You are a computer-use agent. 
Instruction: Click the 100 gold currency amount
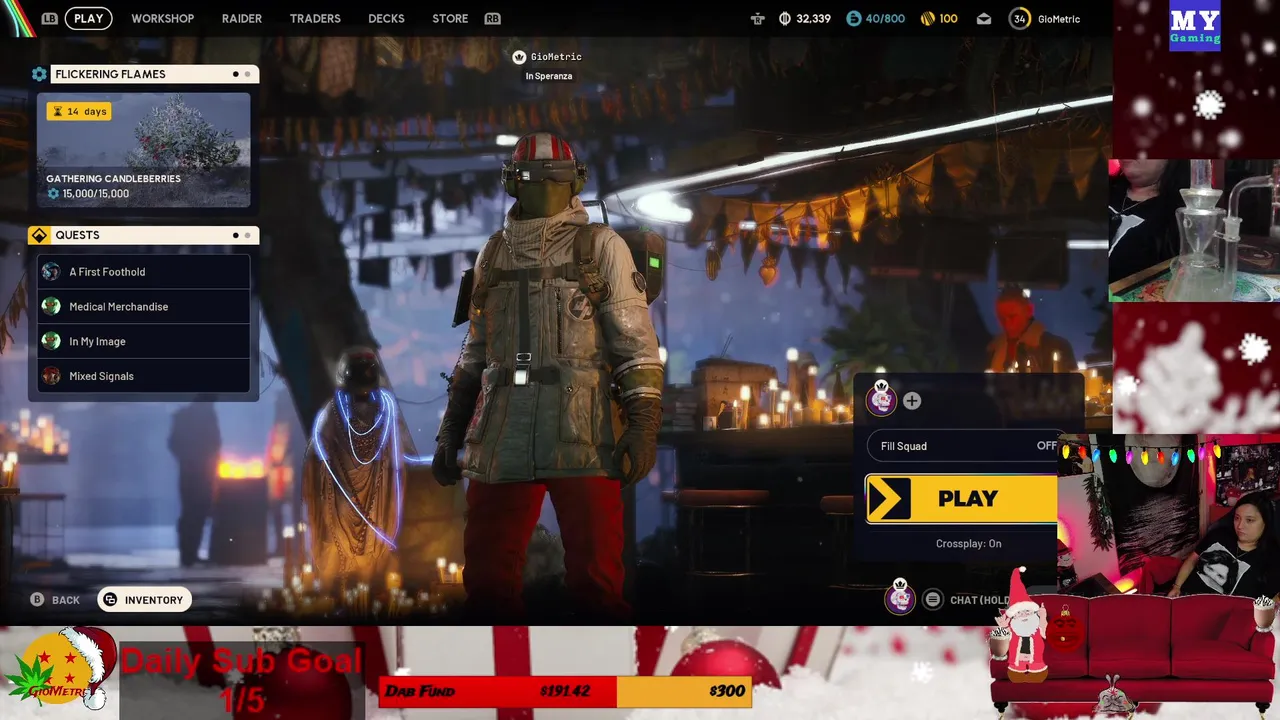(x=948, y=19)
